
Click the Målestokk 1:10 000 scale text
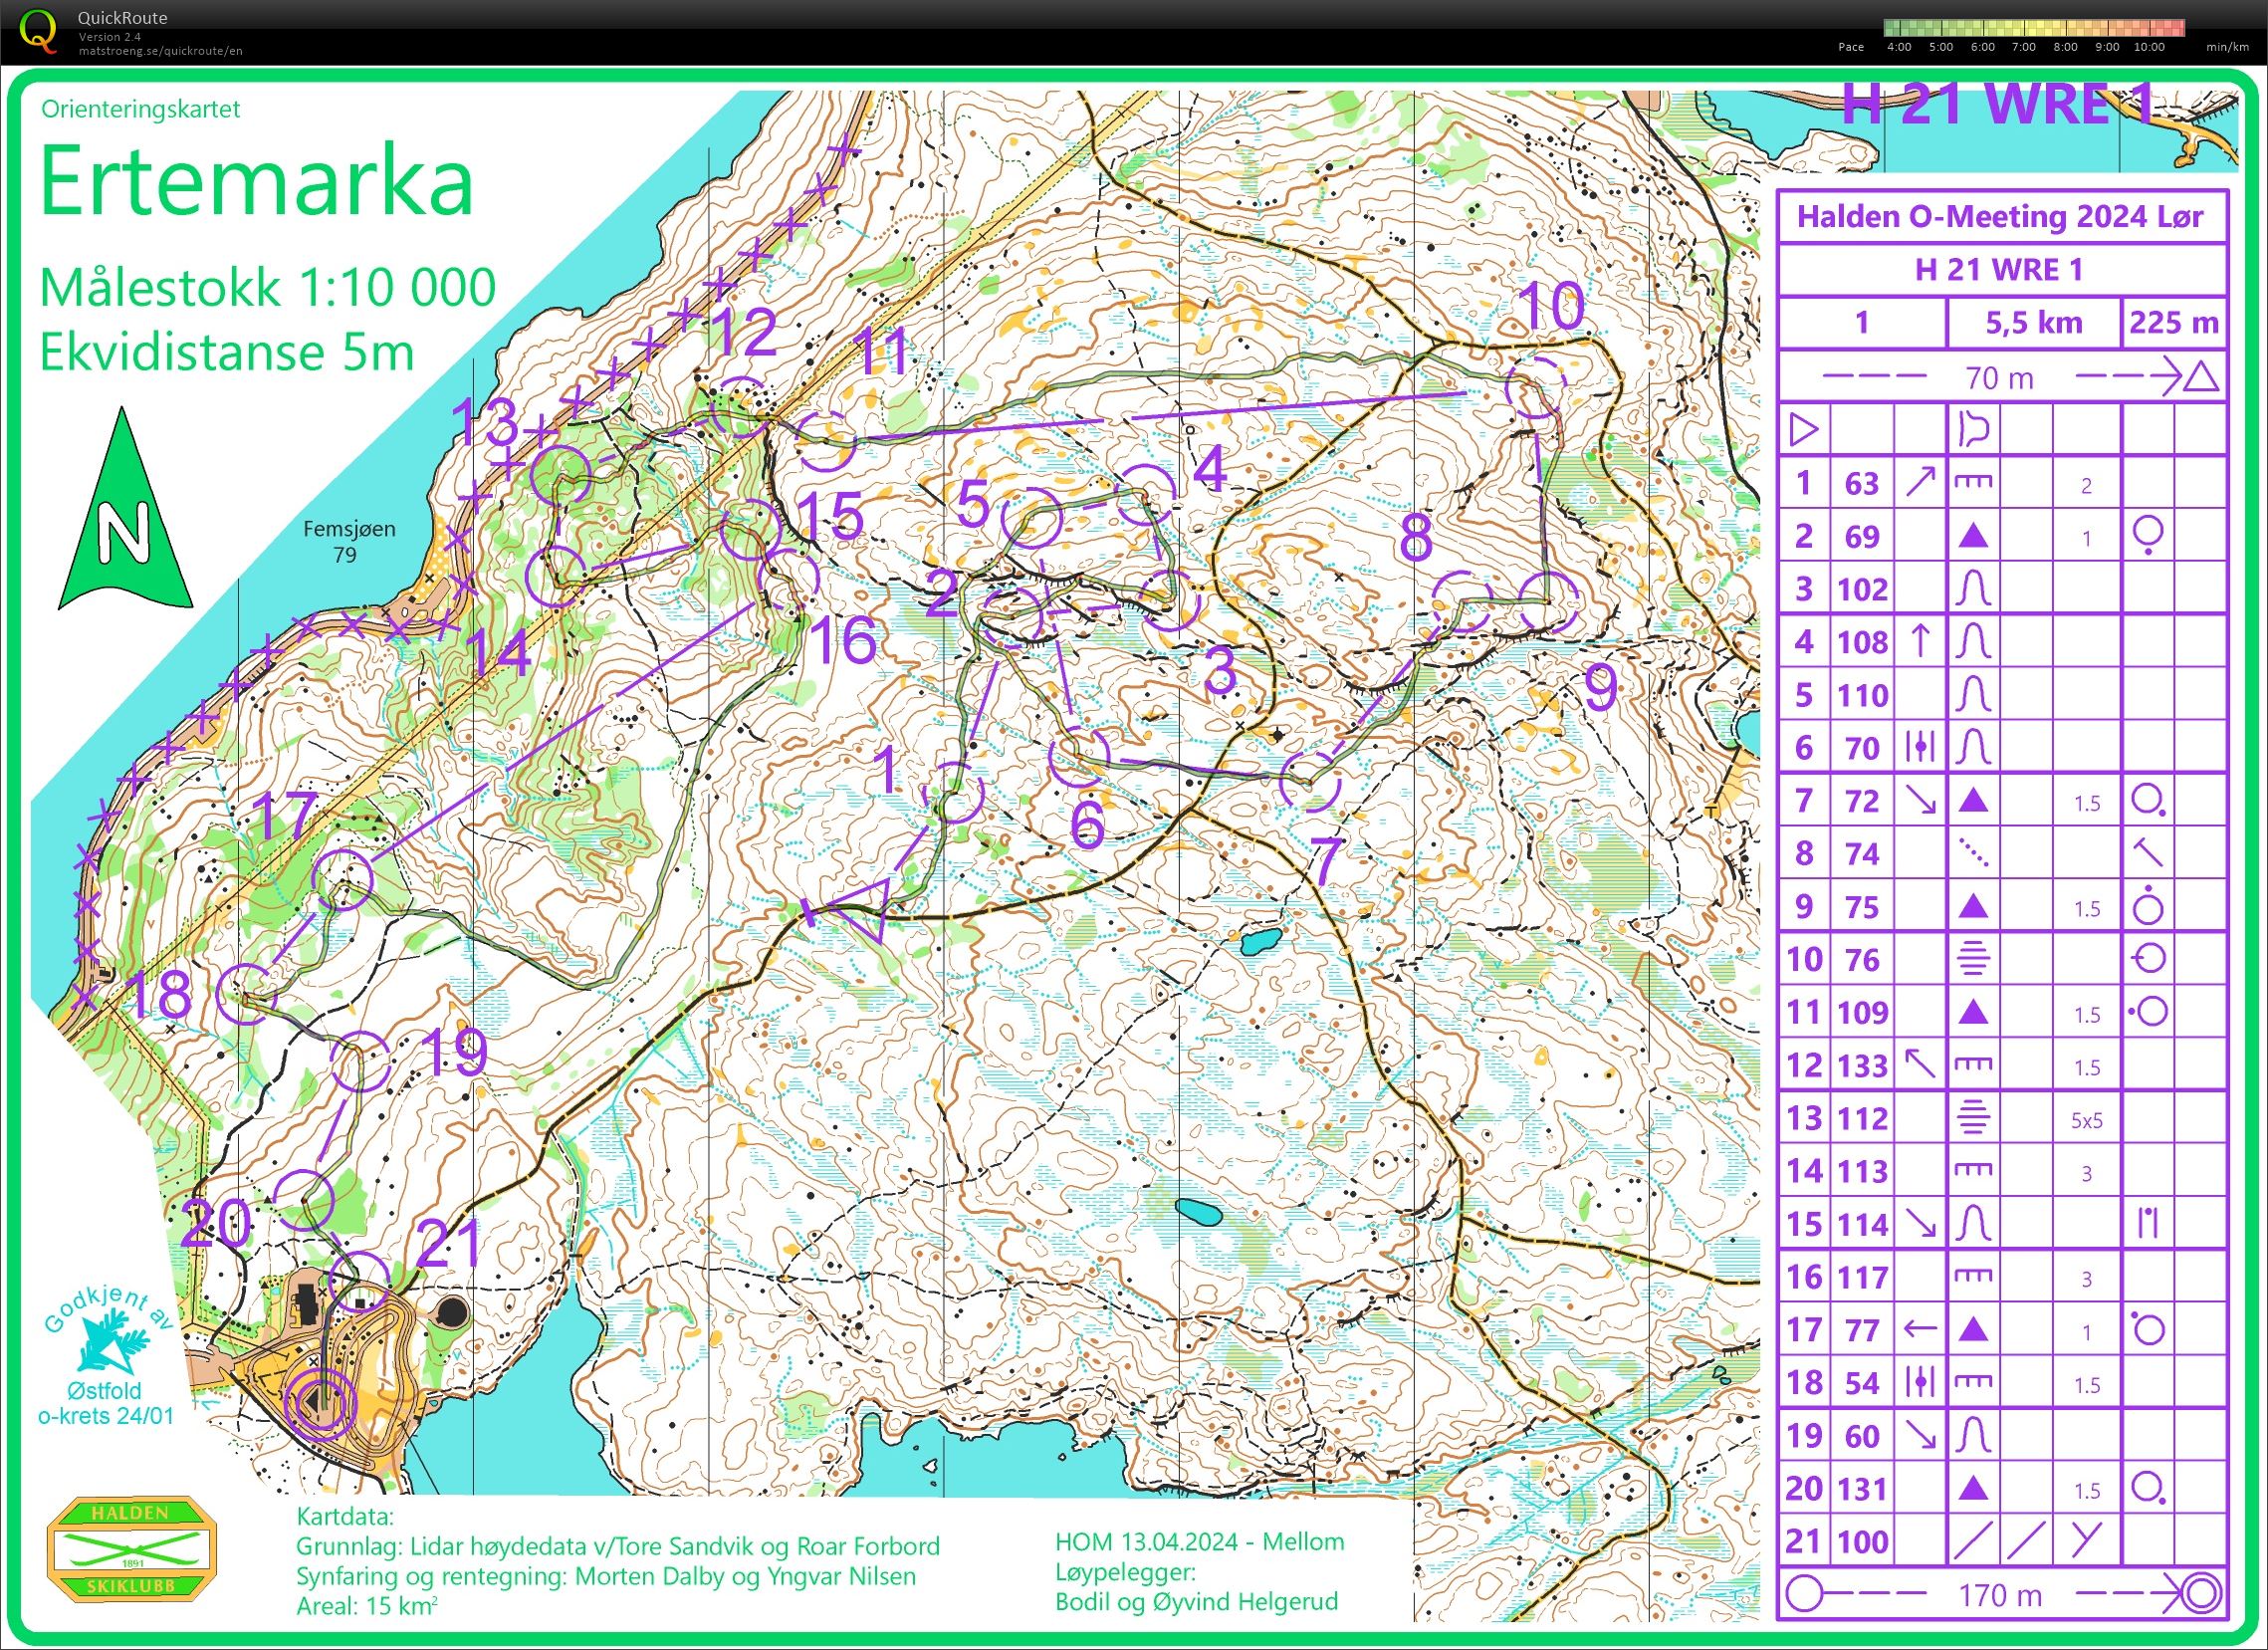tap(267, 288)
